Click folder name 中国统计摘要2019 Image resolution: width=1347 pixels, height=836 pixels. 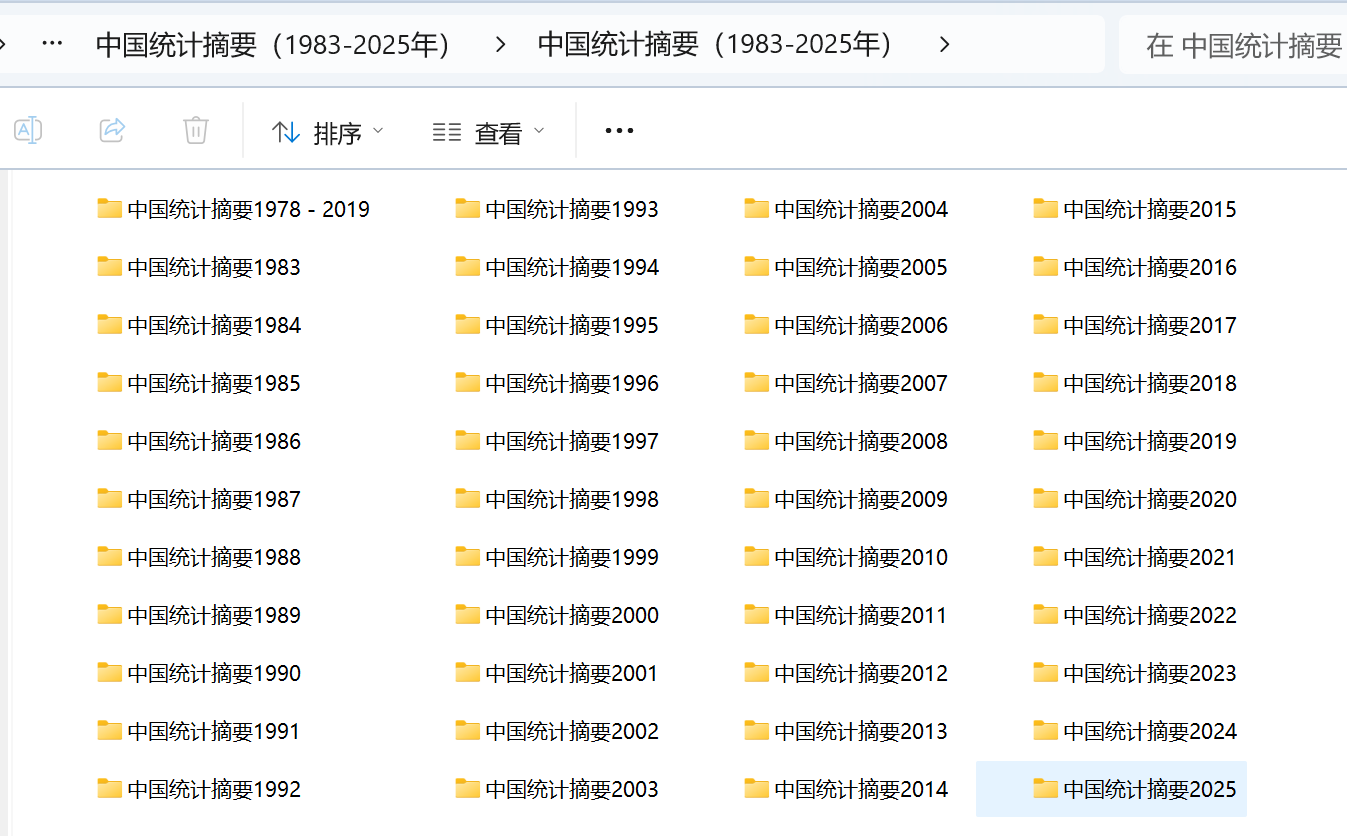[1150, 441]
